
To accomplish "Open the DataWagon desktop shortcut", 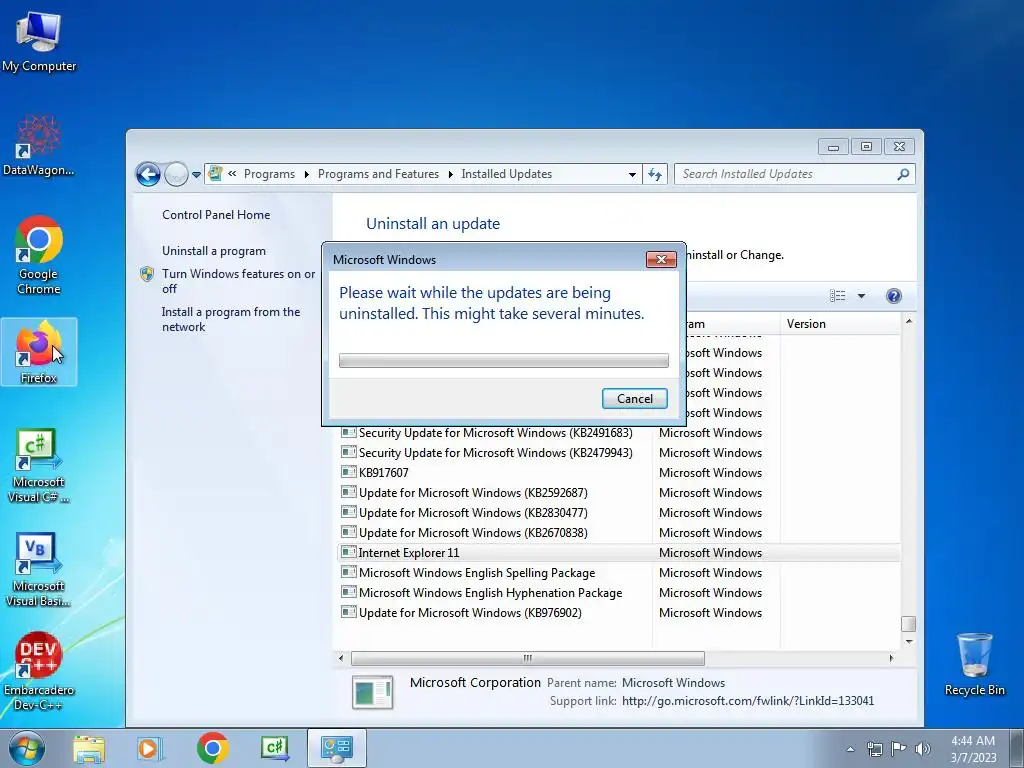I will 39,145.
